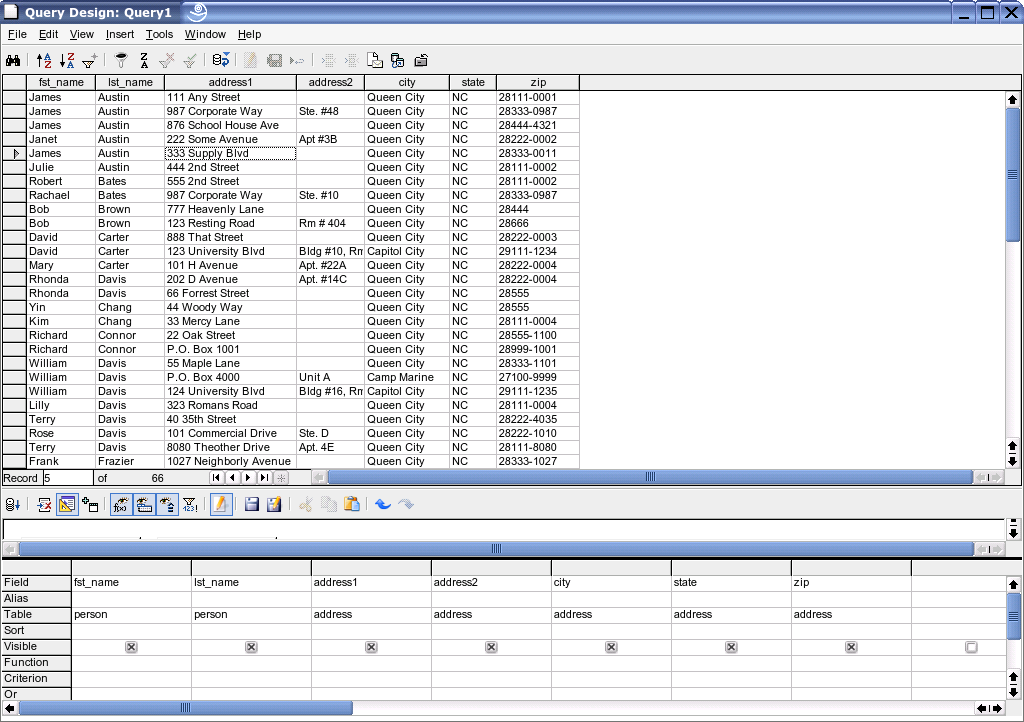The height and width of the screenshot is (722, 1024).
Task: Click the Table cell under address1 field
Action: (x=370, y=615)
